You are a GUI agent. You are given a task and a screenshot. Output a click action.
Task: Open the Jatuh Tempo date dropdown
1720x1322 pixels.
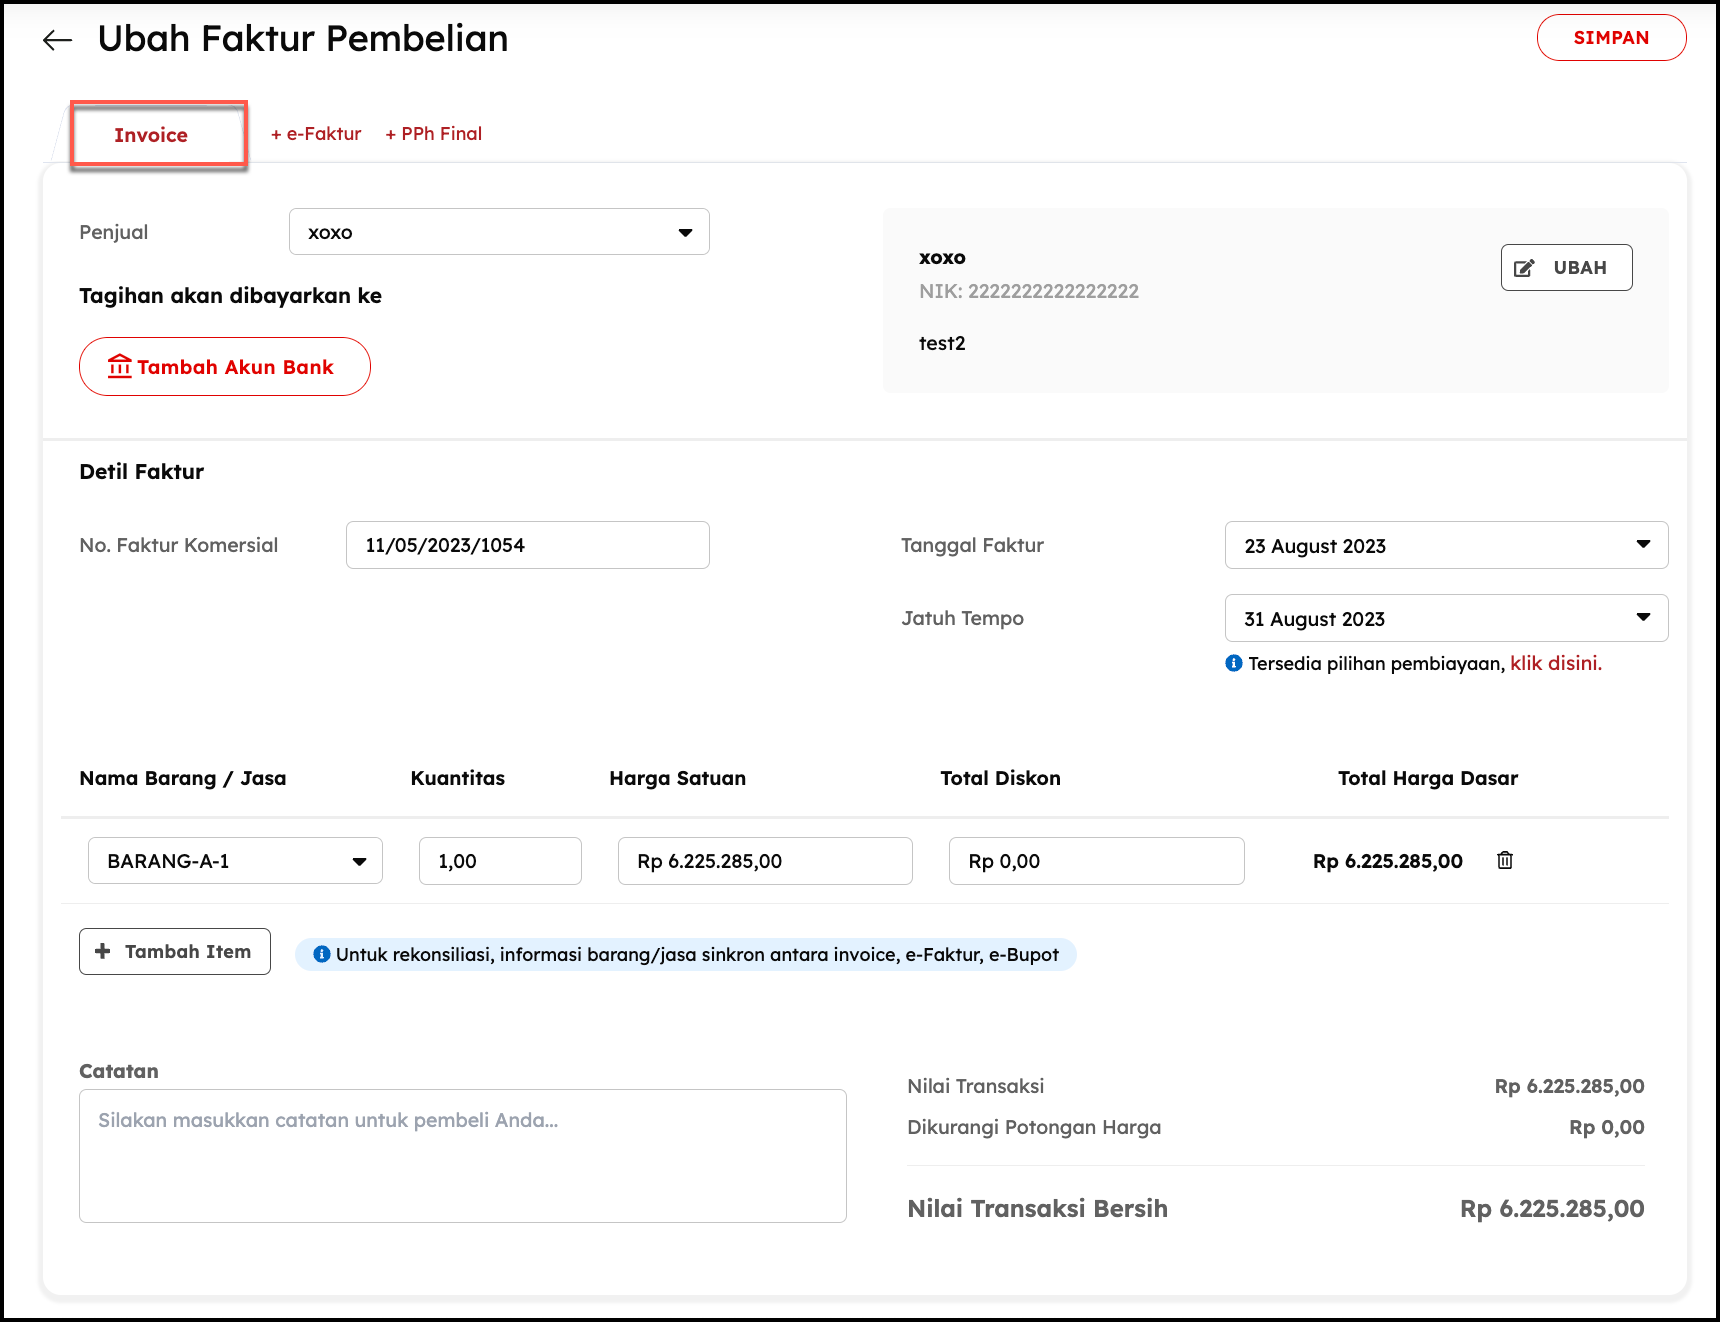coord(1445,618)
